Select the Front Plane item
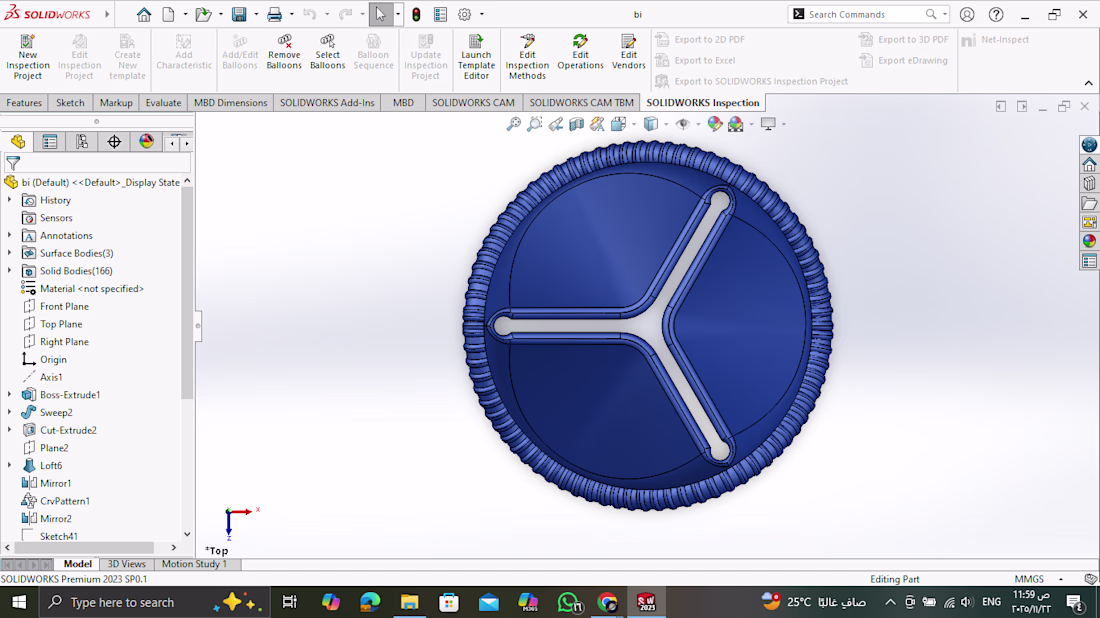This screenshot has height=618, width=1100. coord(64,306)
